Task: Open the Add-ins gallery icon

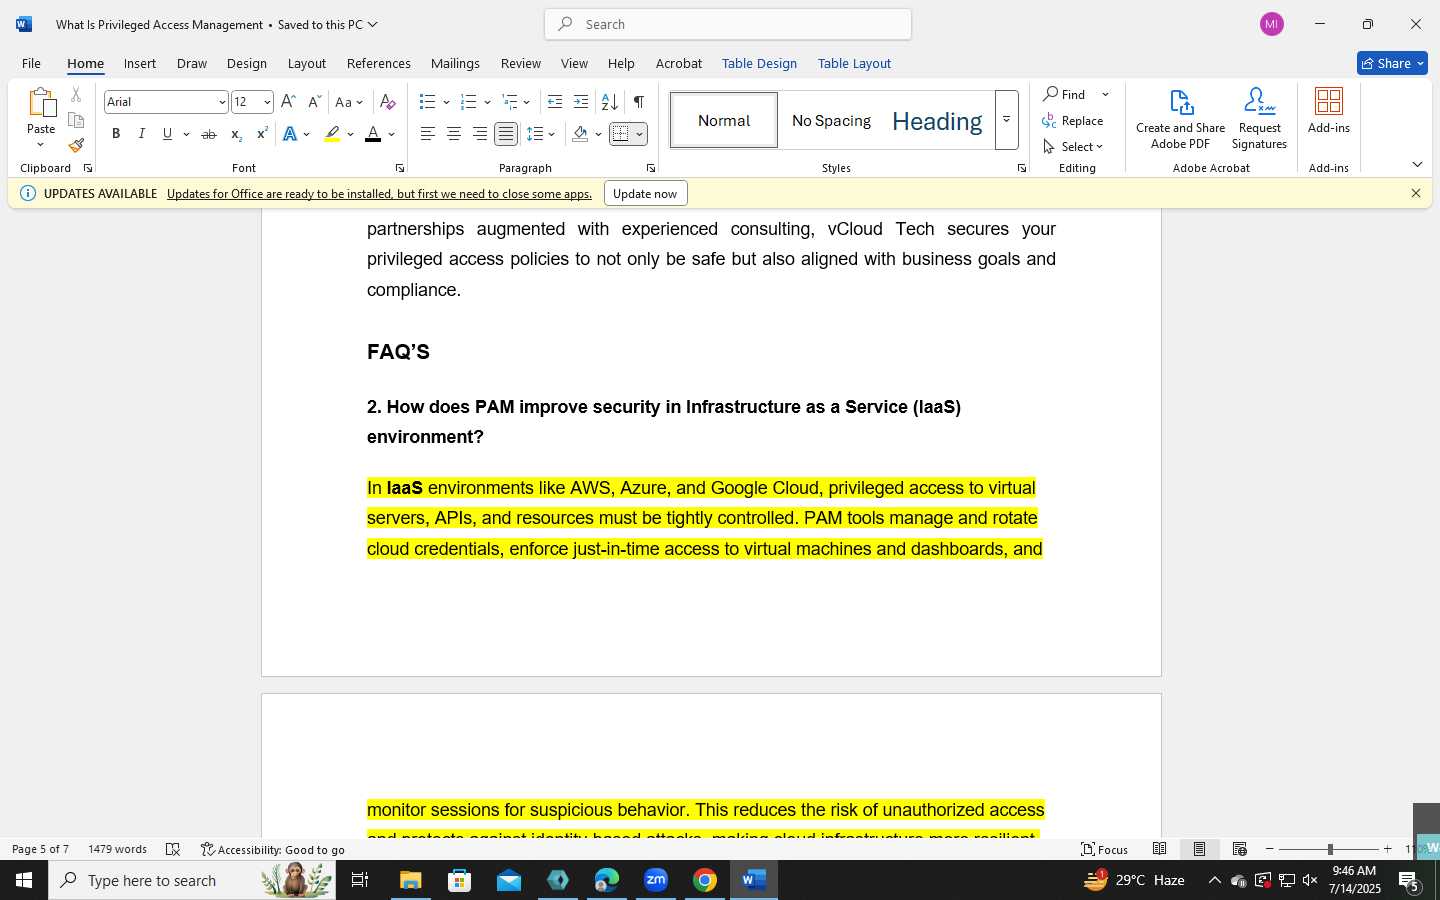Action: pos(1329,110)
